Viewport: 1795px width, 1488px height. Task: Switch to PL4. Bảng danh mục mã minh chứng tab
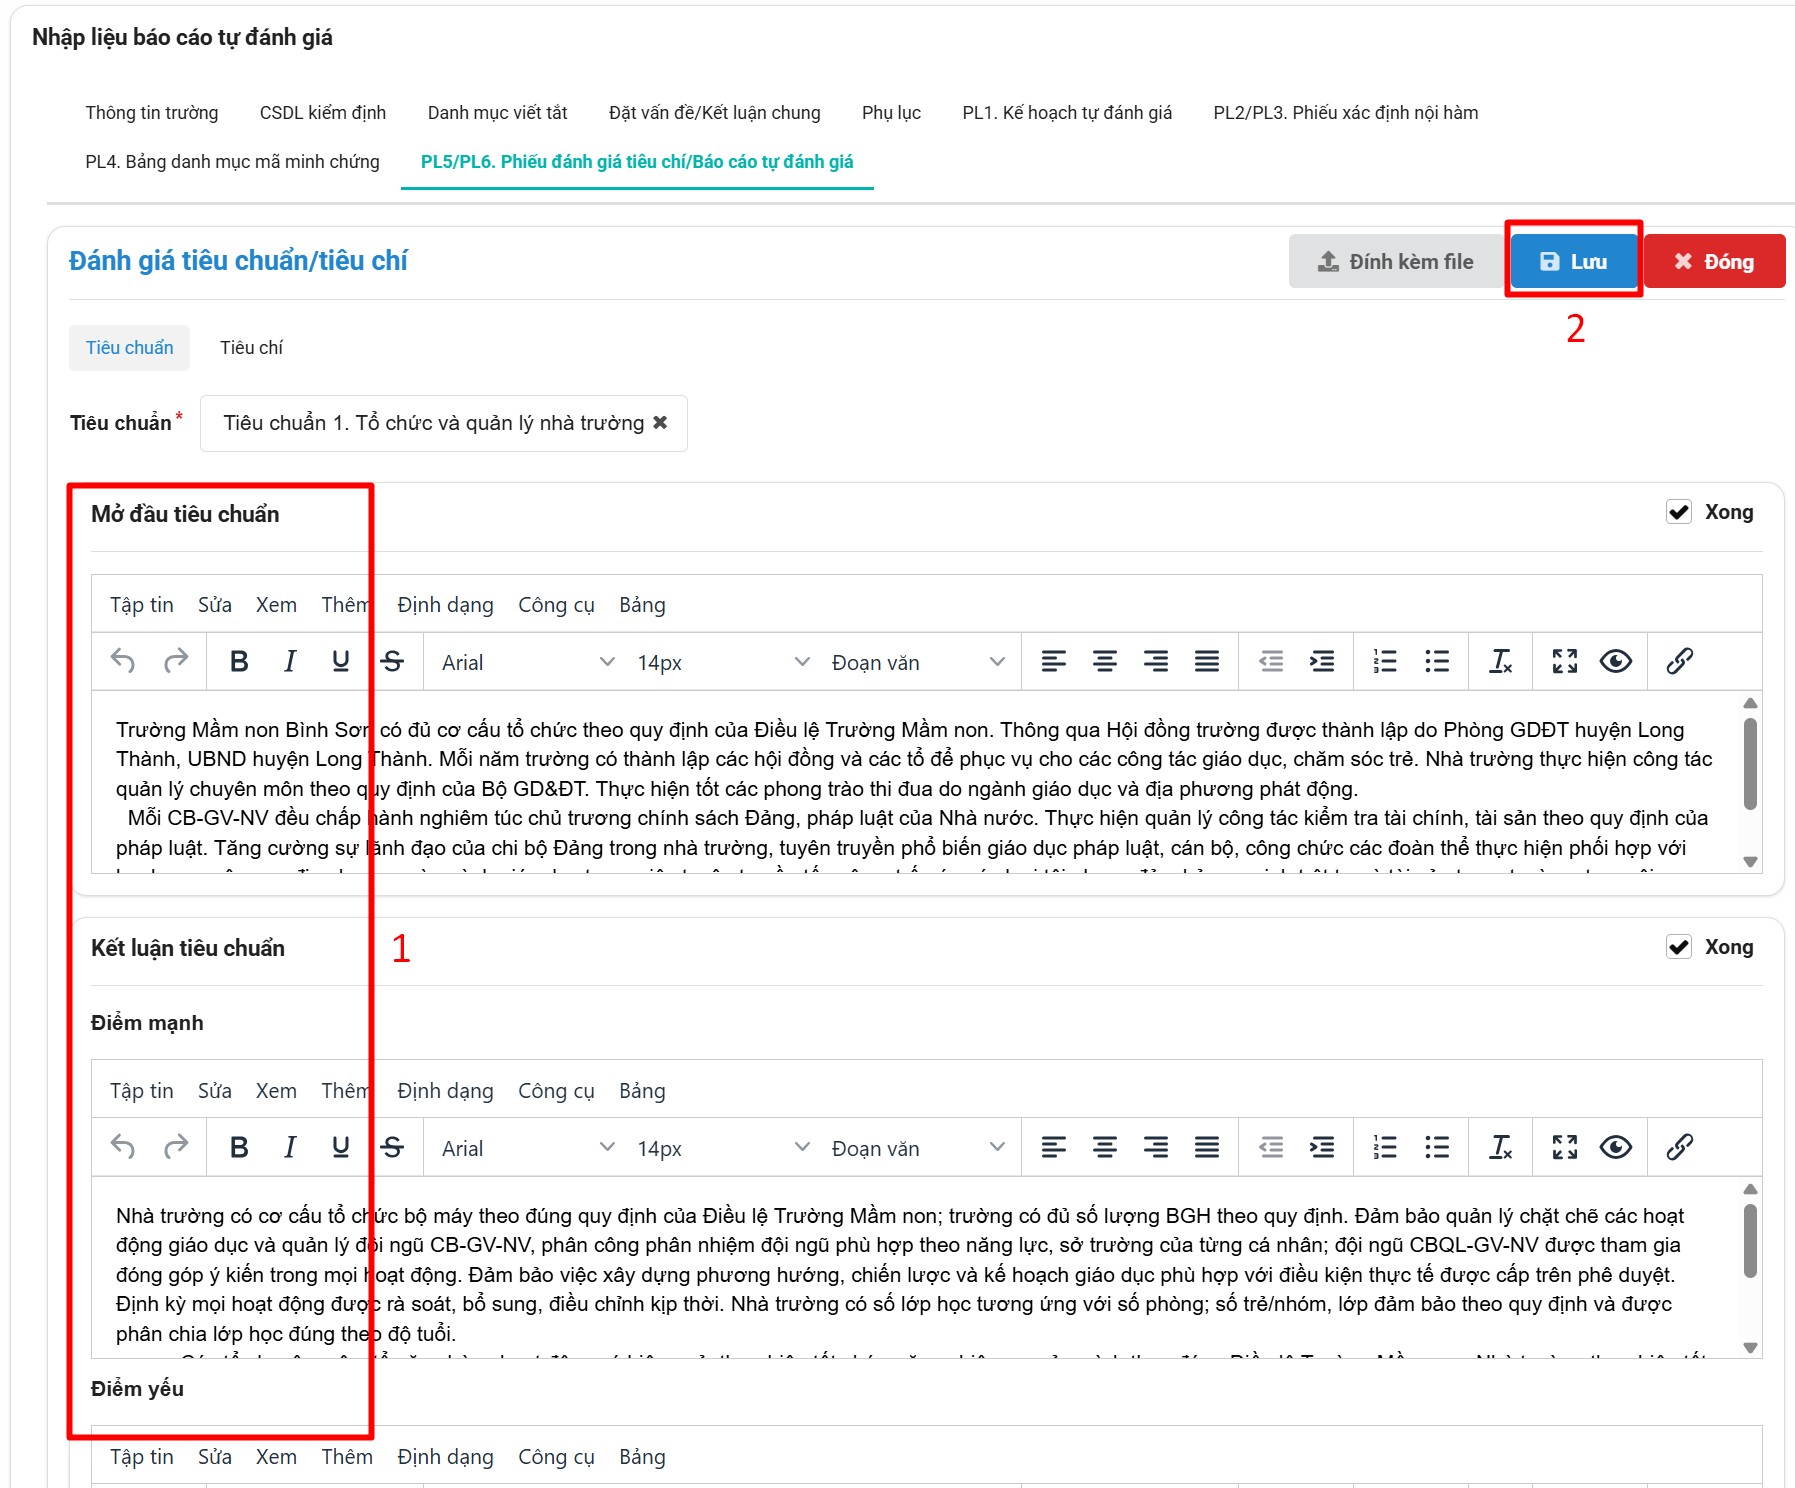click(x=232, y=162)
